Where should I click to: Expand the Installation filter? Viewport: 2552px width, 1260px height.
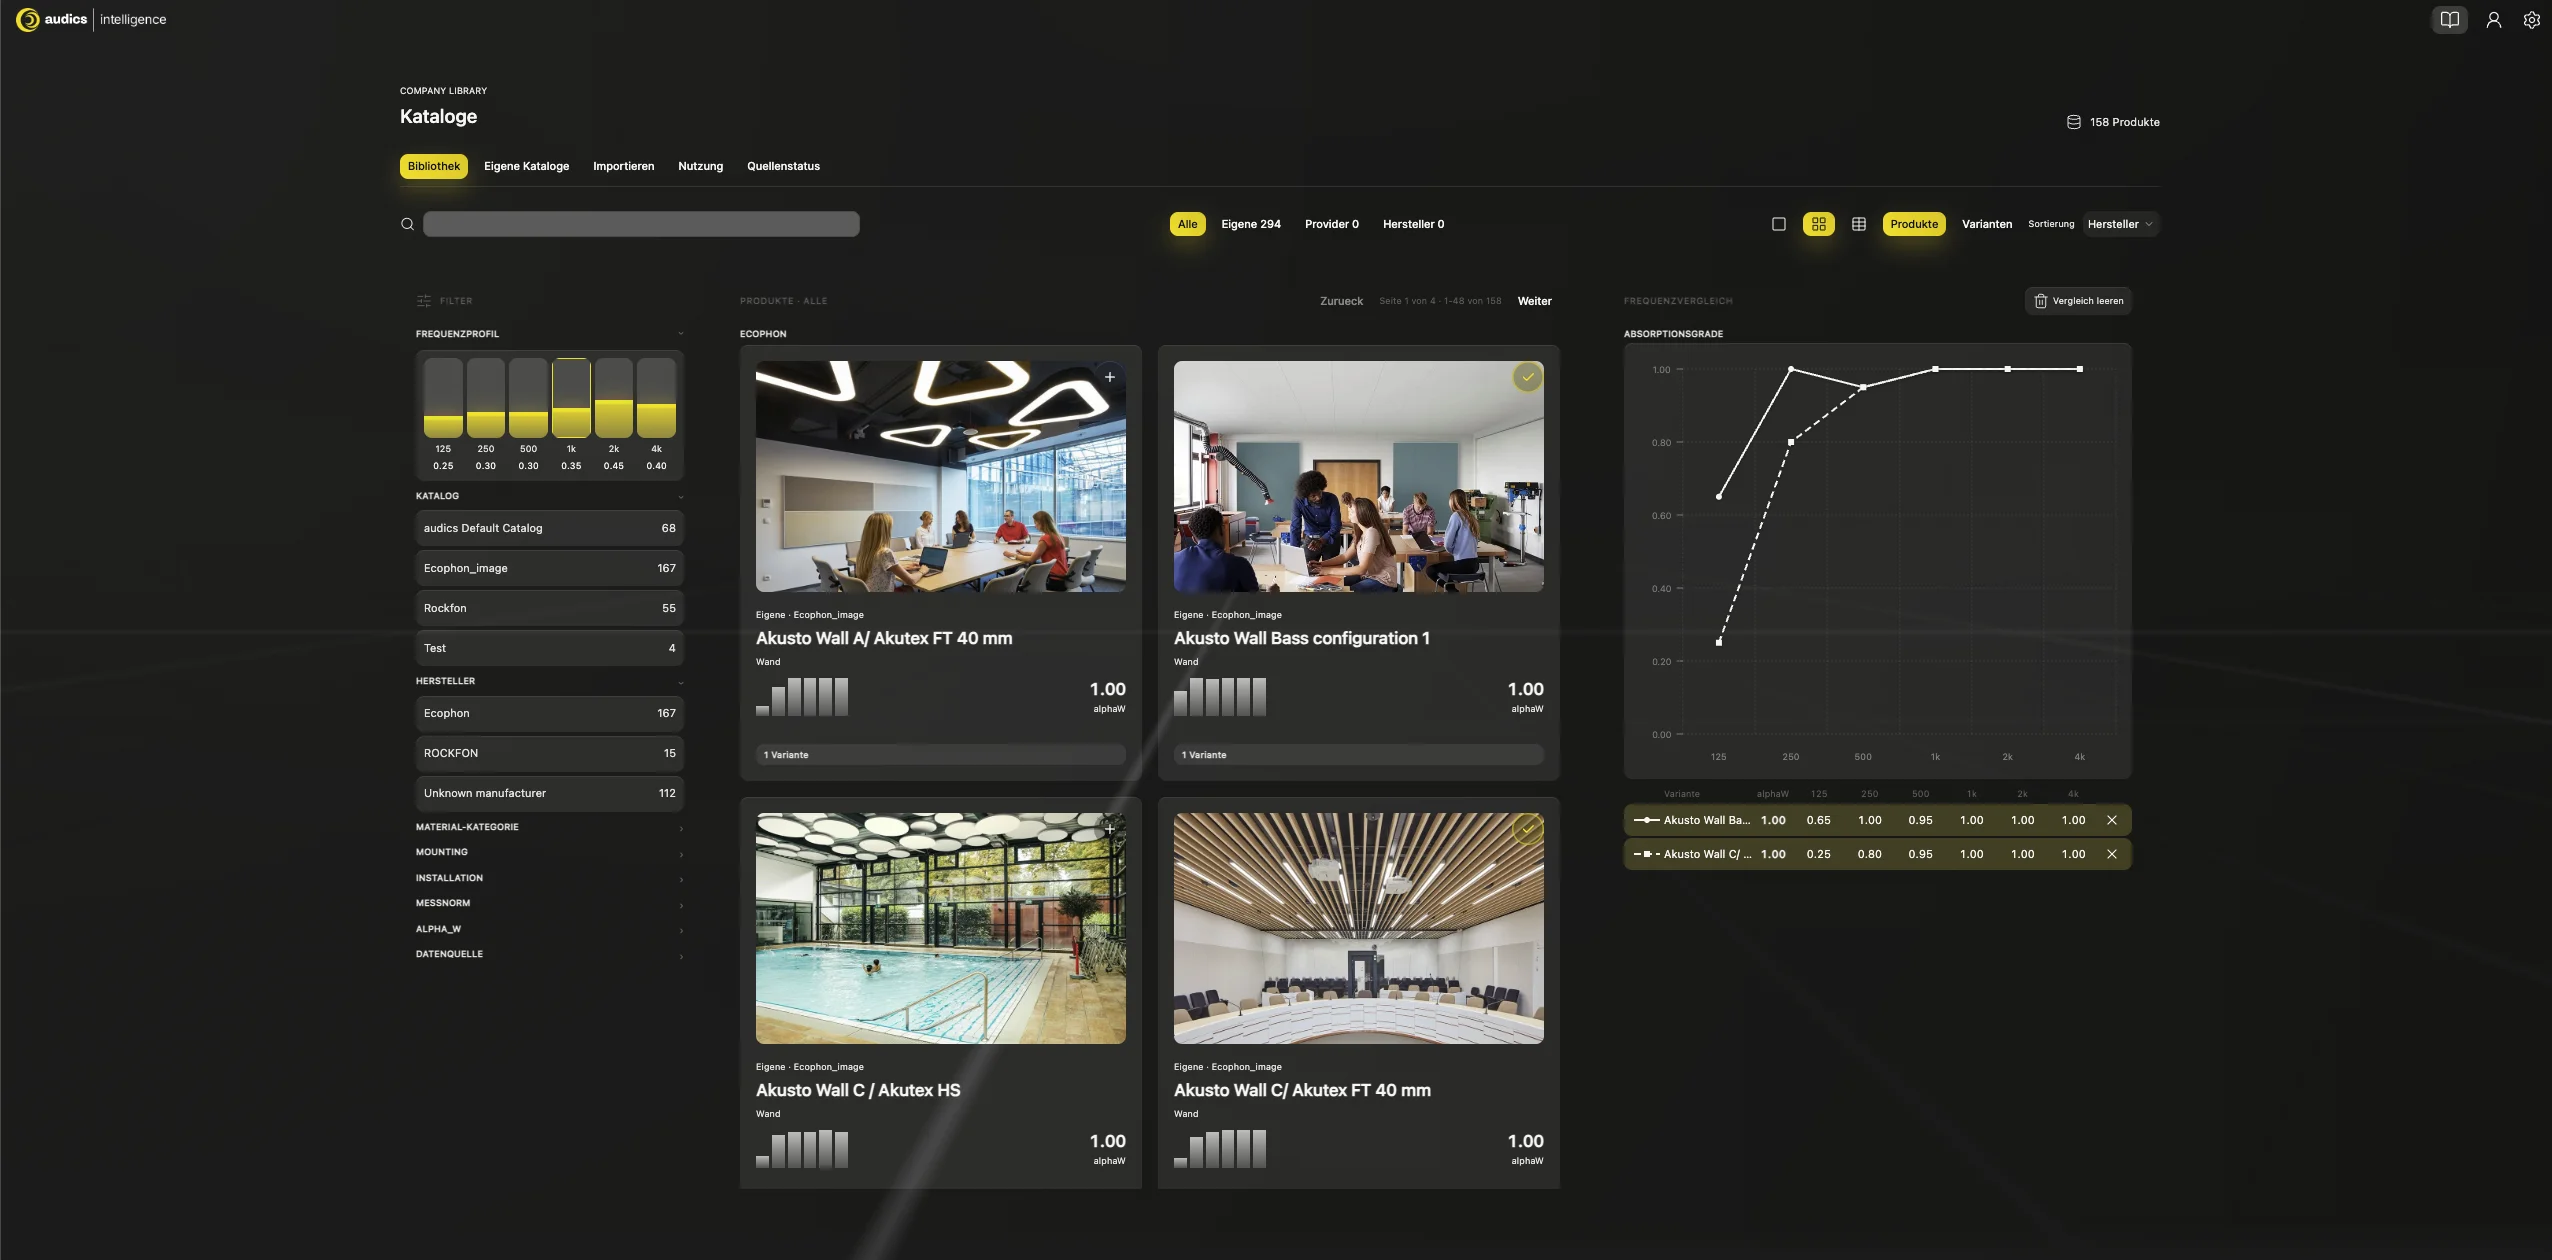pos(550,878)
